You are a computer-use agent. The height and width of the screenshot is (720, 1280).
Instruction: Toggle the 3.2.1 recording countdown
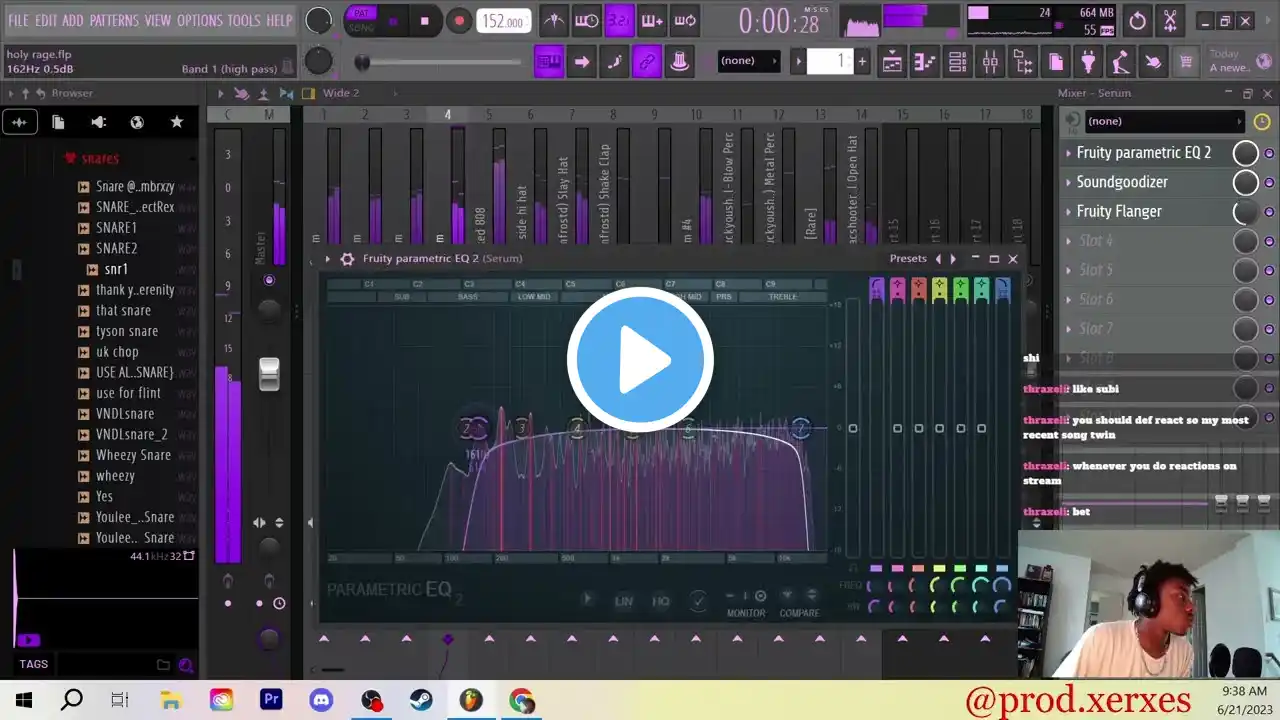620,20
